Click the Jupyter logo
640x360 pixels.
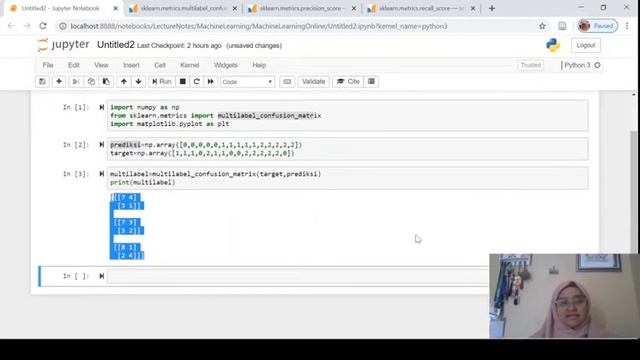pyautogui.click(x=63, y=44)
